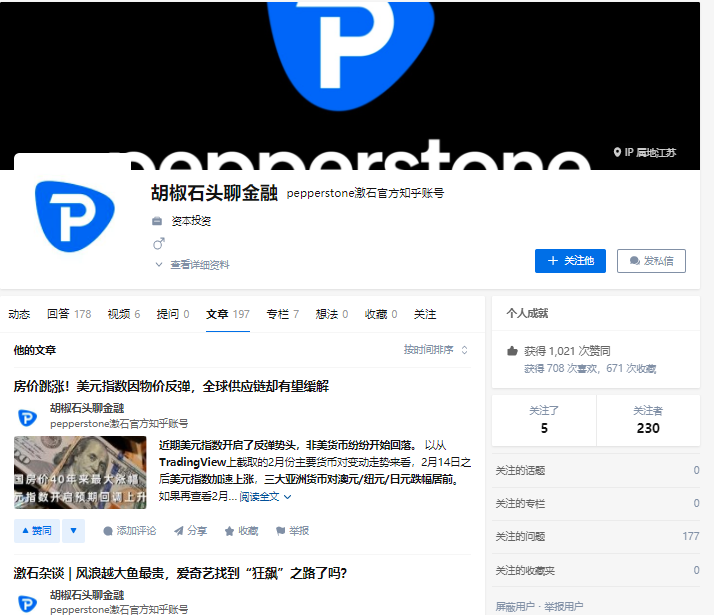
Task: Click author name under iQiyi article
Action: (x=87, y=595)
